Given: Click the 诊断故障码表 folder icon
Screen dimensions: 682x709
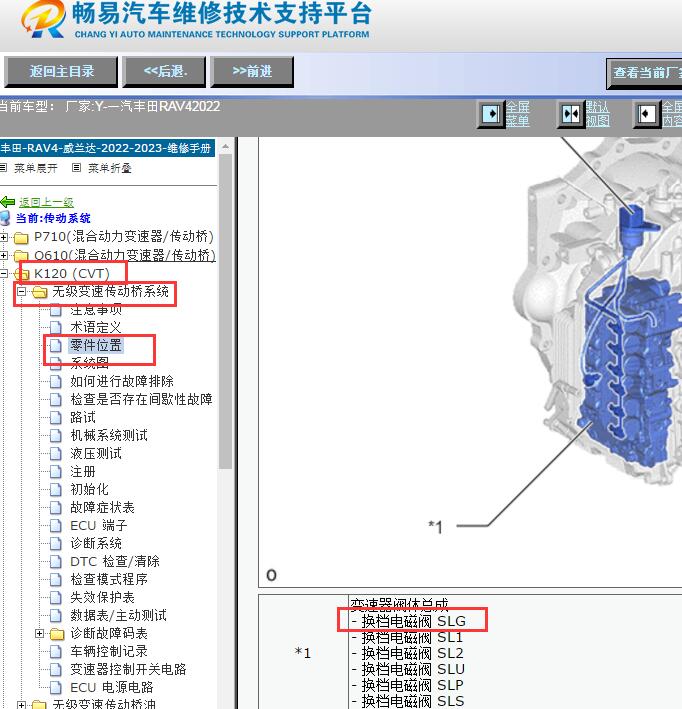Looking at the screenshot, I should 57,634.
